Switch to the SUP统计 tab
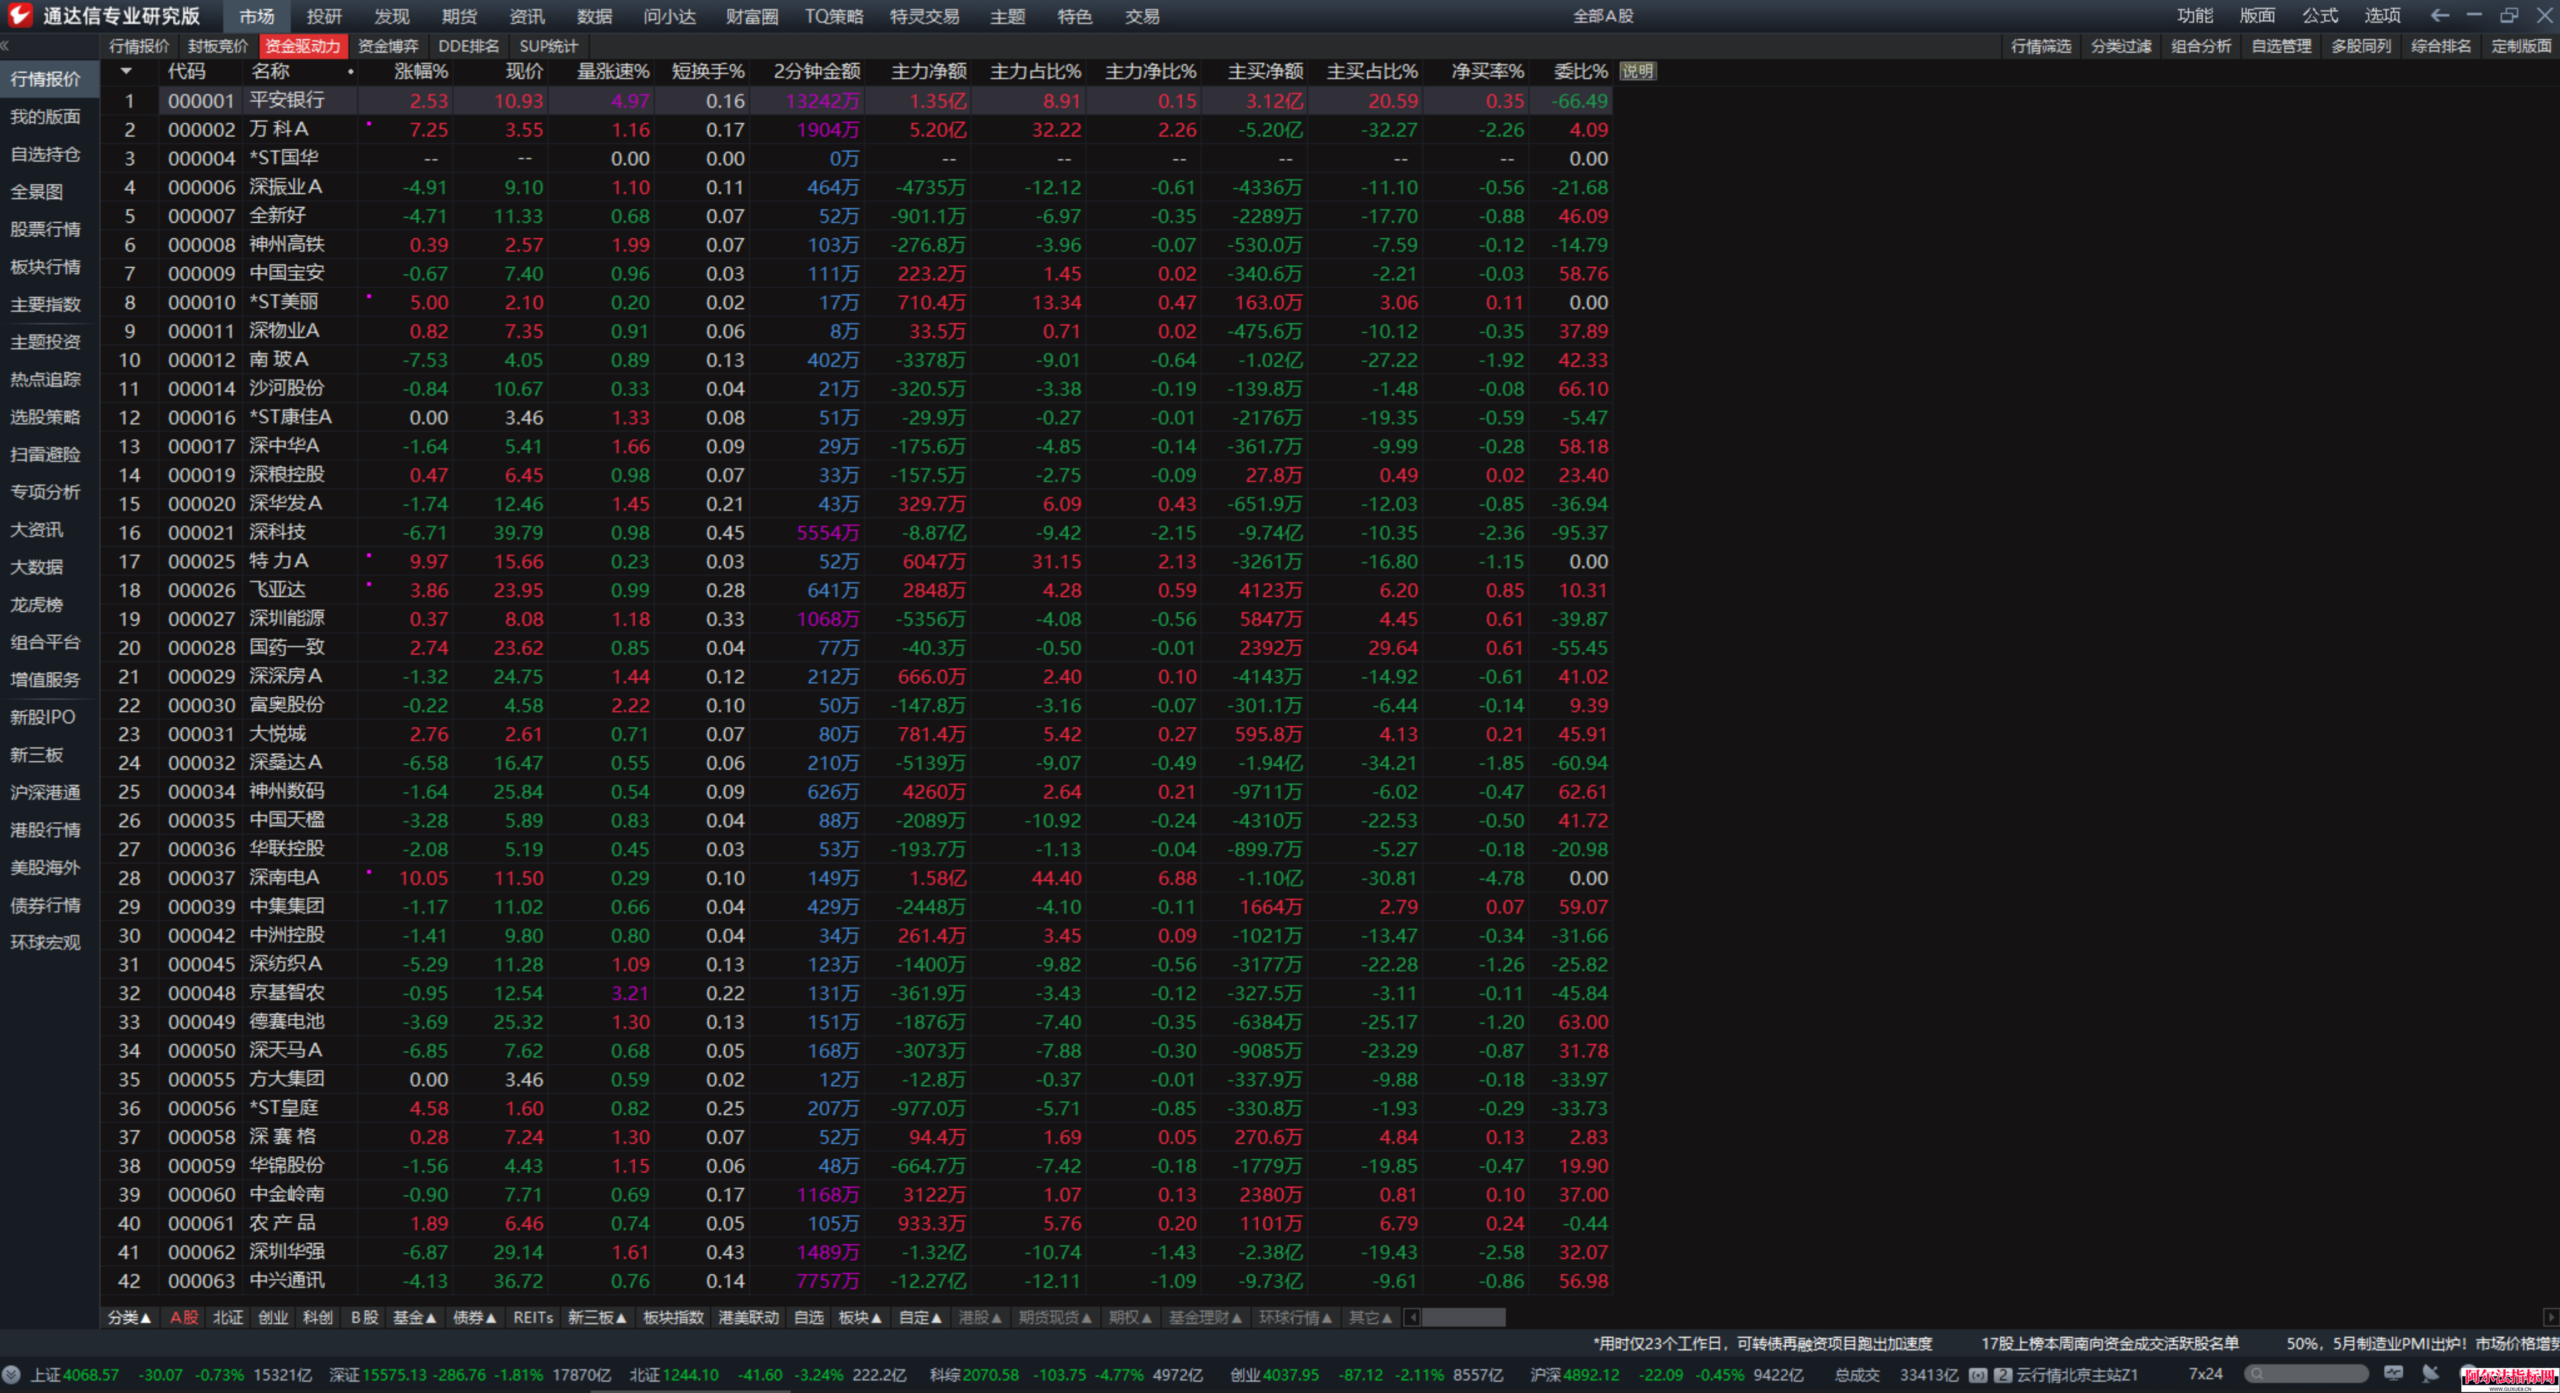 click(548, 46)
